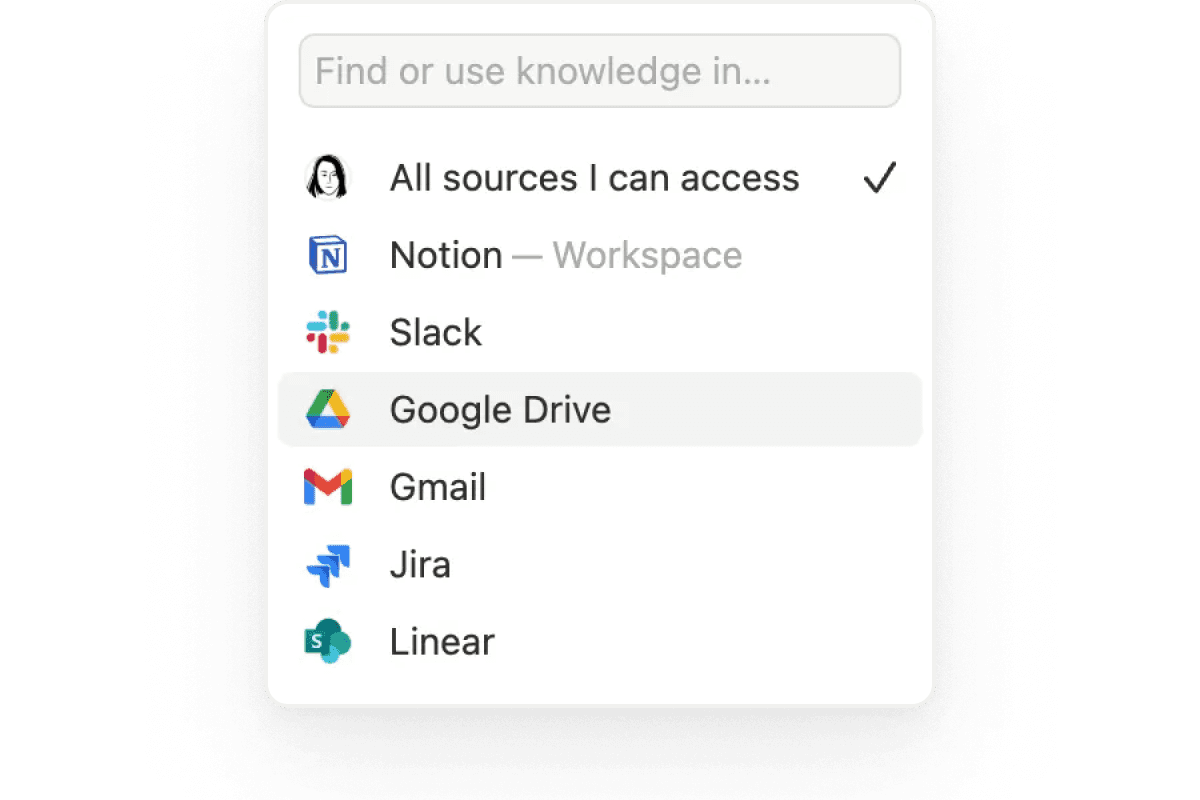
Task: Click the colorful Slack logo icon
Action: coord(327,332)
